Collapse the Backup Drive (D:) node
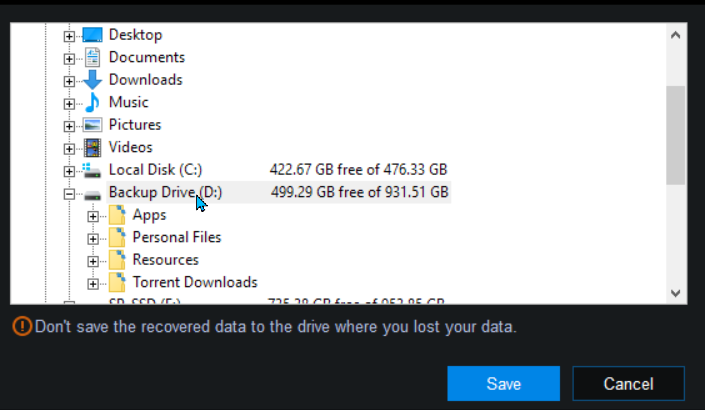The height and width of the screenshot is (410, 705). pyautogui.click(x=69, y=194)
